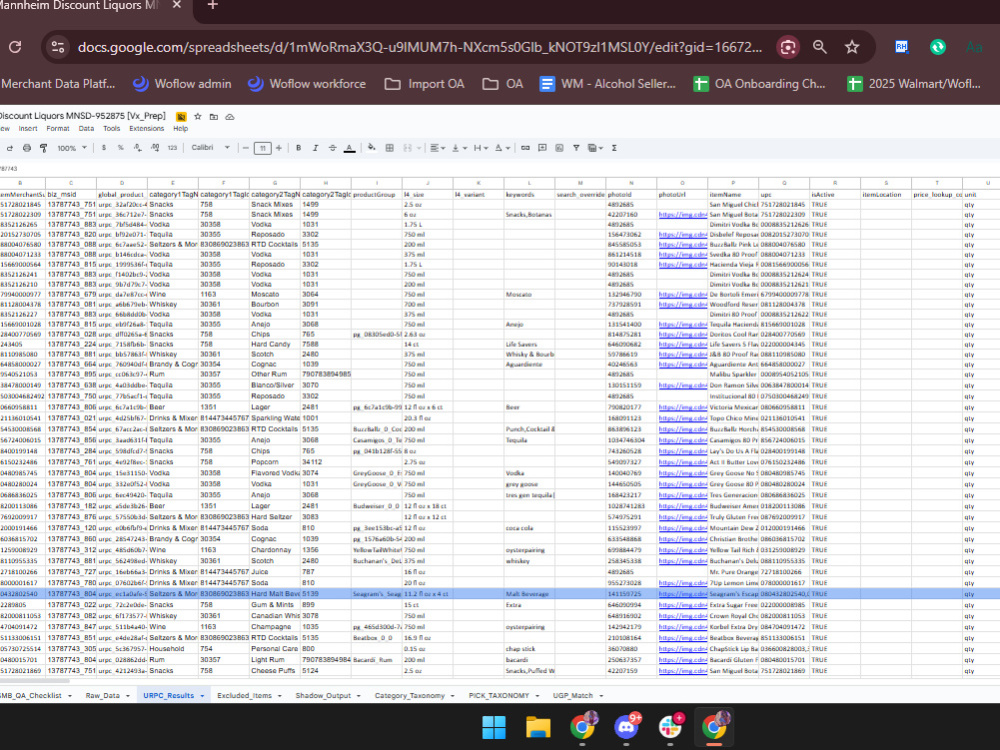Switch to the Category_Taxonomy sheet tab

tap(409, 696)
